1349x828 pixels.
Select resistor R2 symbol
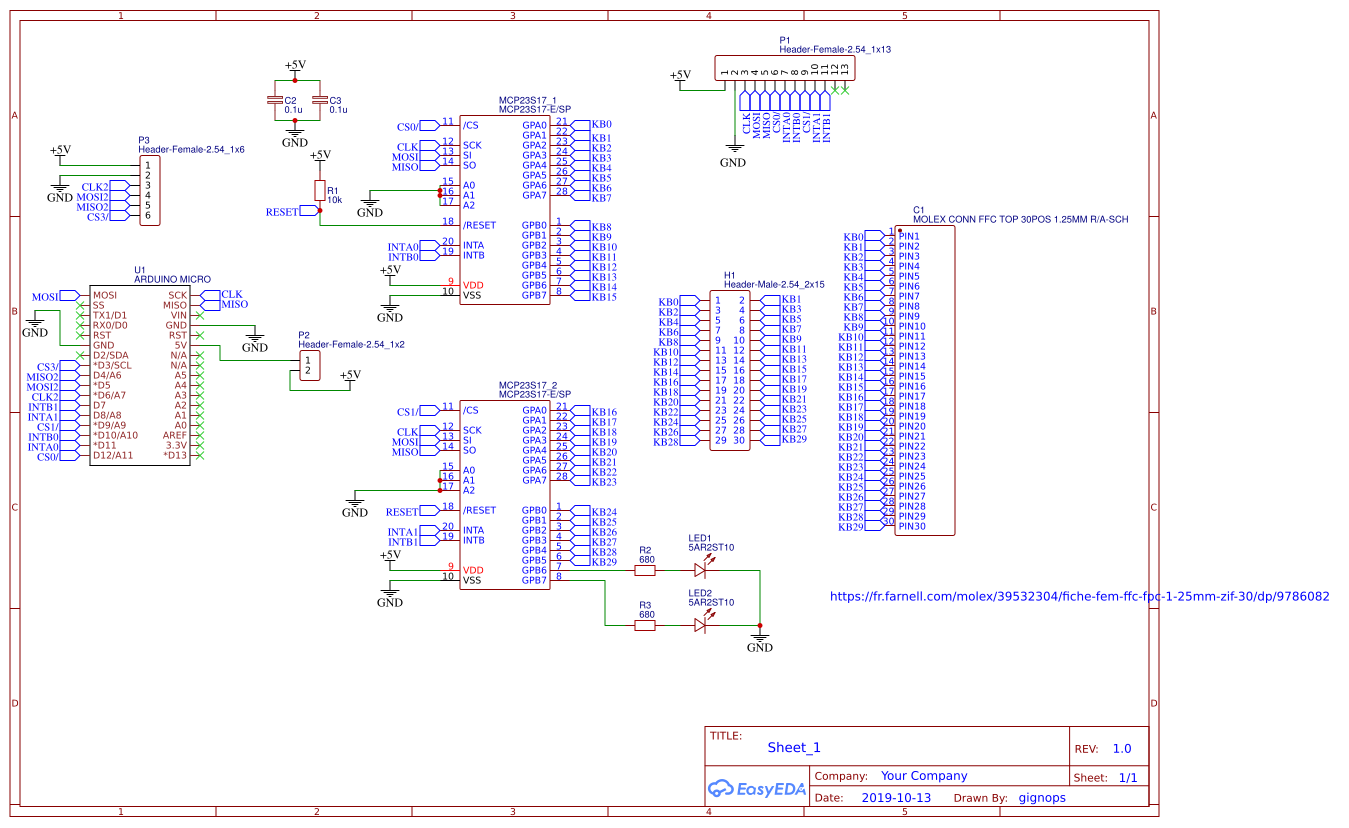pyautogui.click(x=646, y=571)
